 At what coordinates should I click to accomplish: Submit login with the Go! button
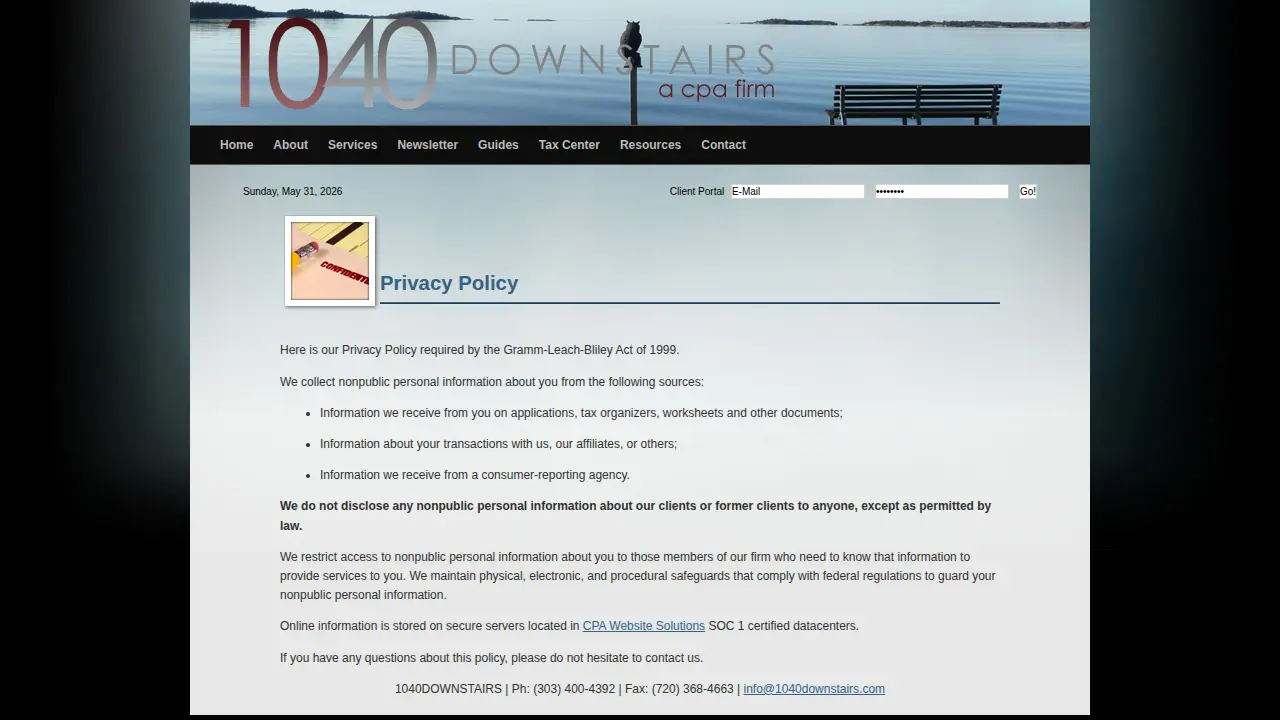tap(1027, 191)
